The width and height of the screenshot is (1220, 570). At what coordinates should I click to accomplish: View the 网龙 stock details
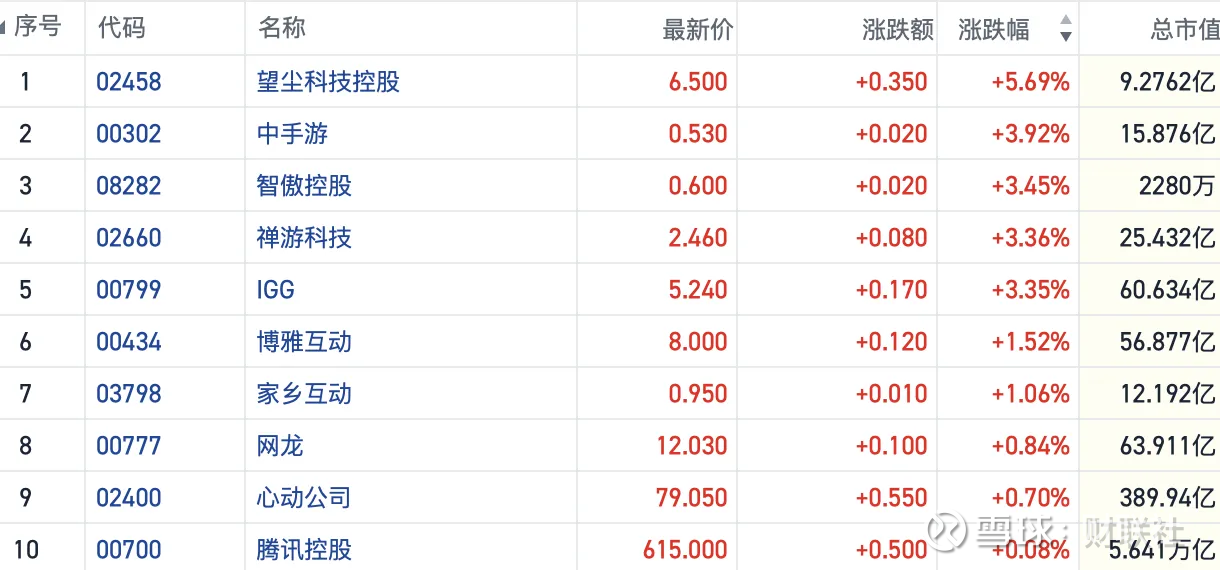click(x=280, y=445)
